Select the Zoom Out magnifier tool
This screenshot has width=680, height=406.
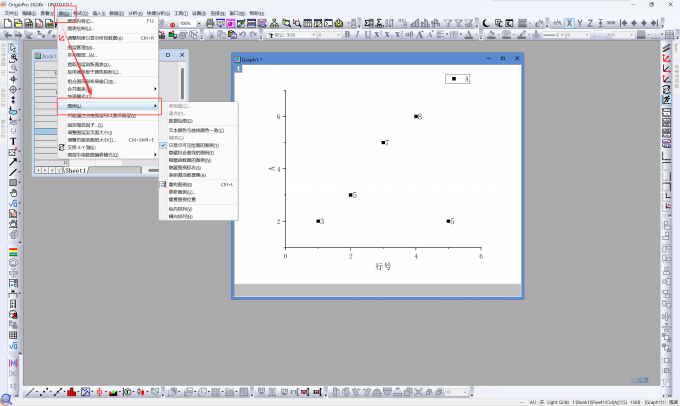pyautogui.click(x=13, y=69)
